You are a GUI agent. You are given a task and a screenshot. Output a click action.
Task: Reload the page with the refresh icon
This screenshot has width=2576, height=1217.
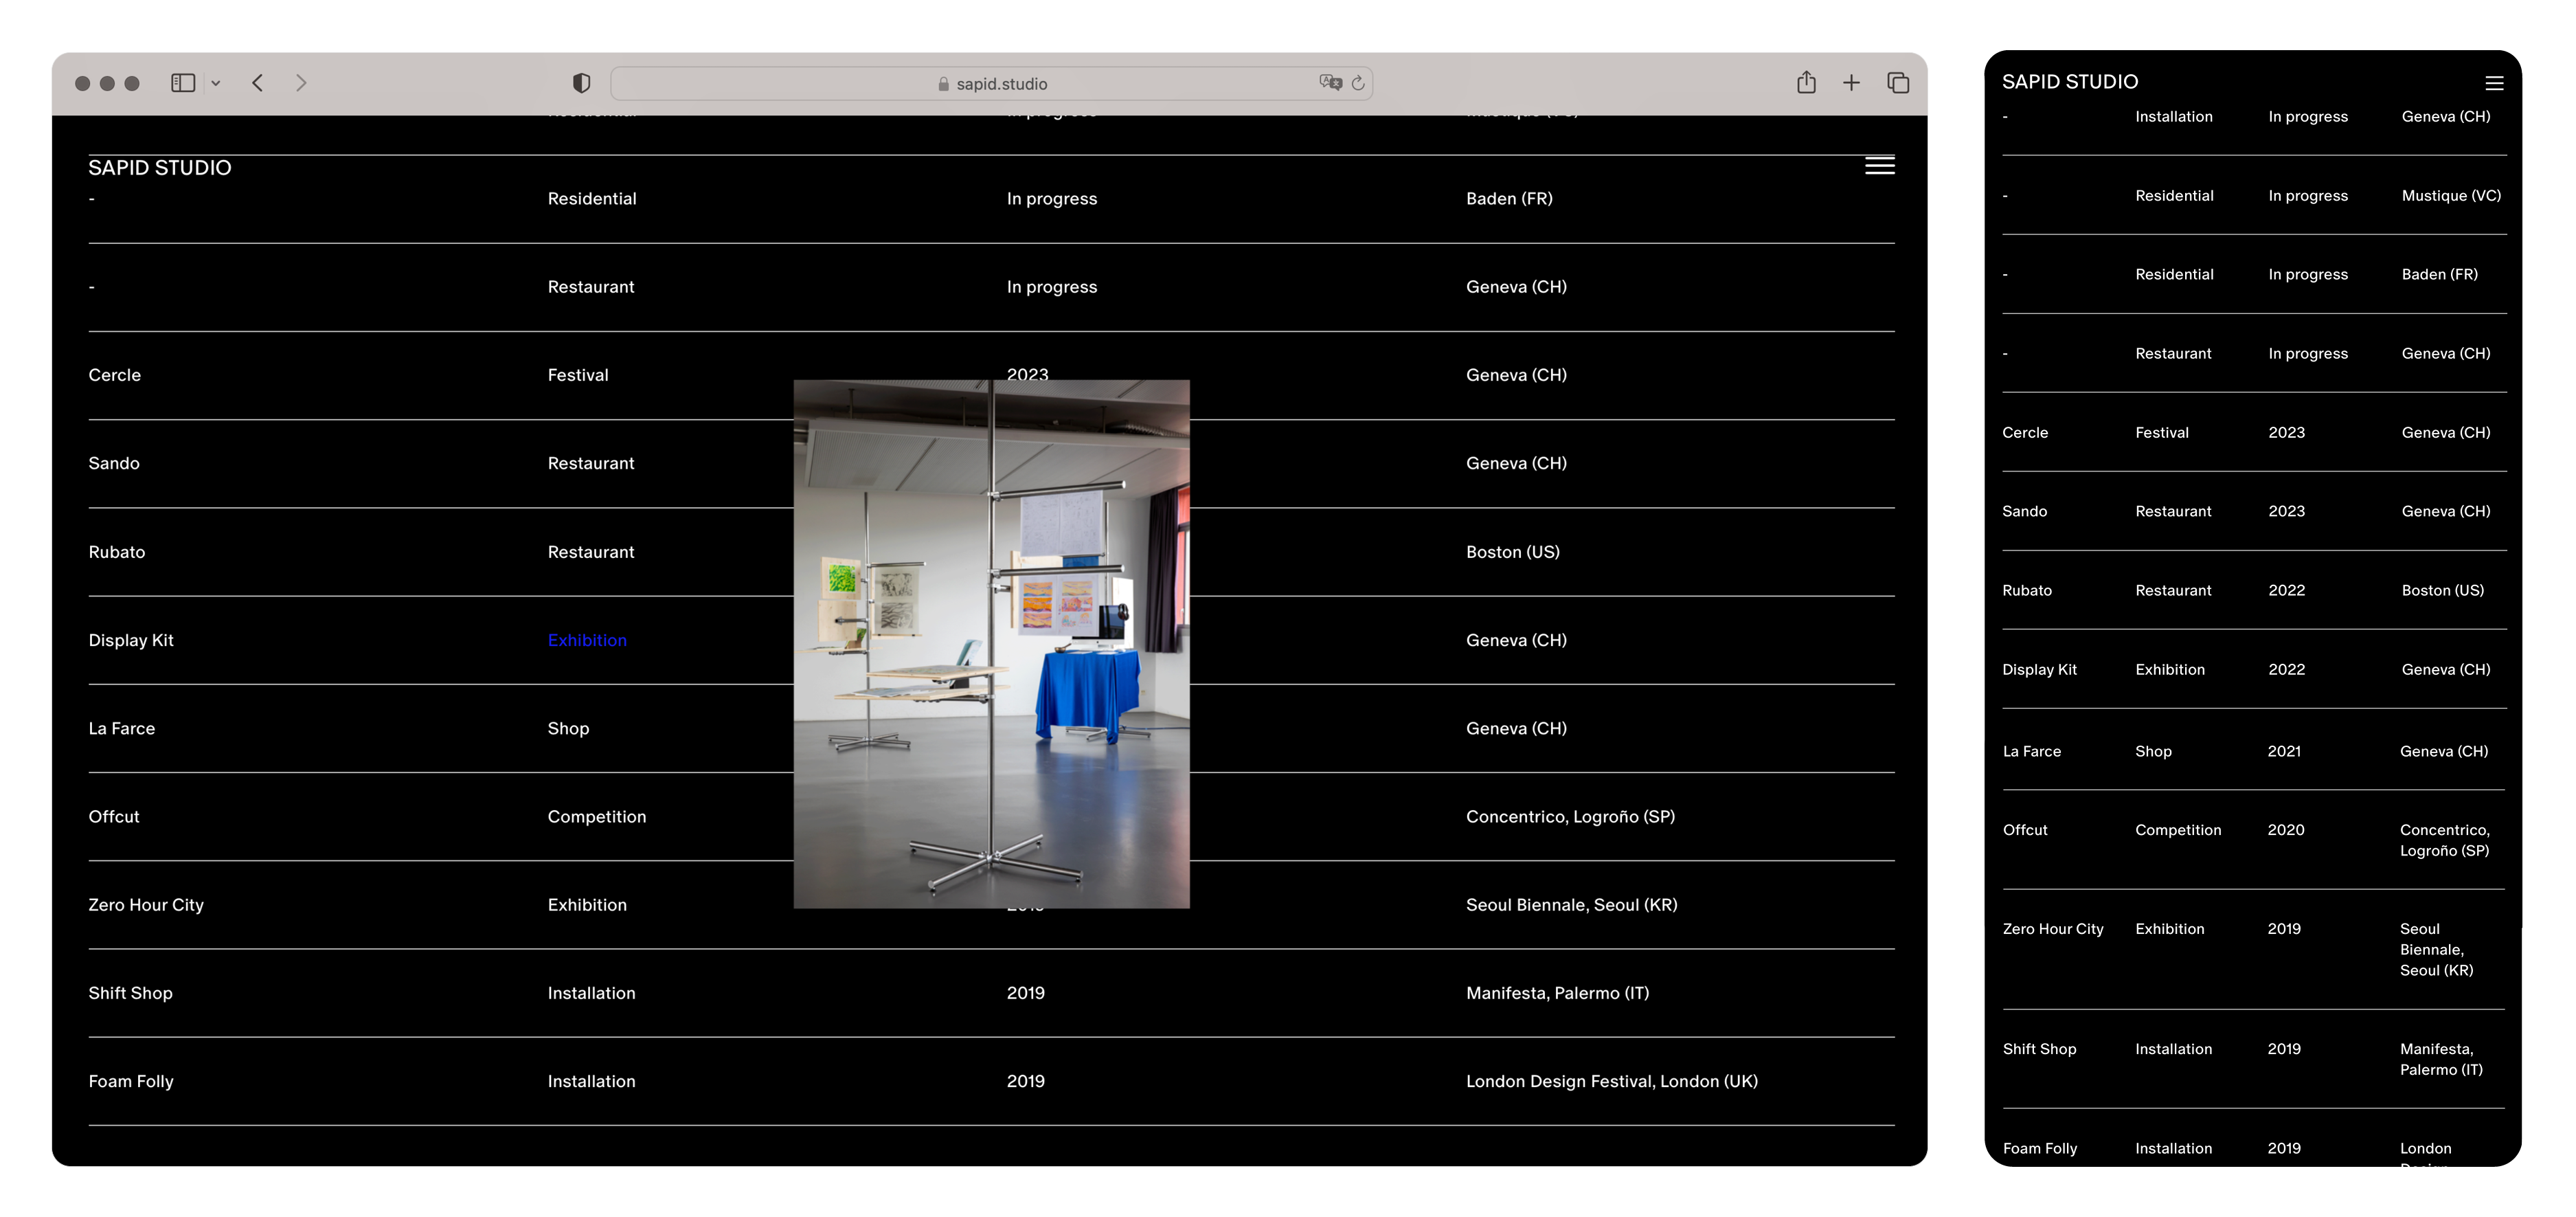click(x=1358, y=83)
